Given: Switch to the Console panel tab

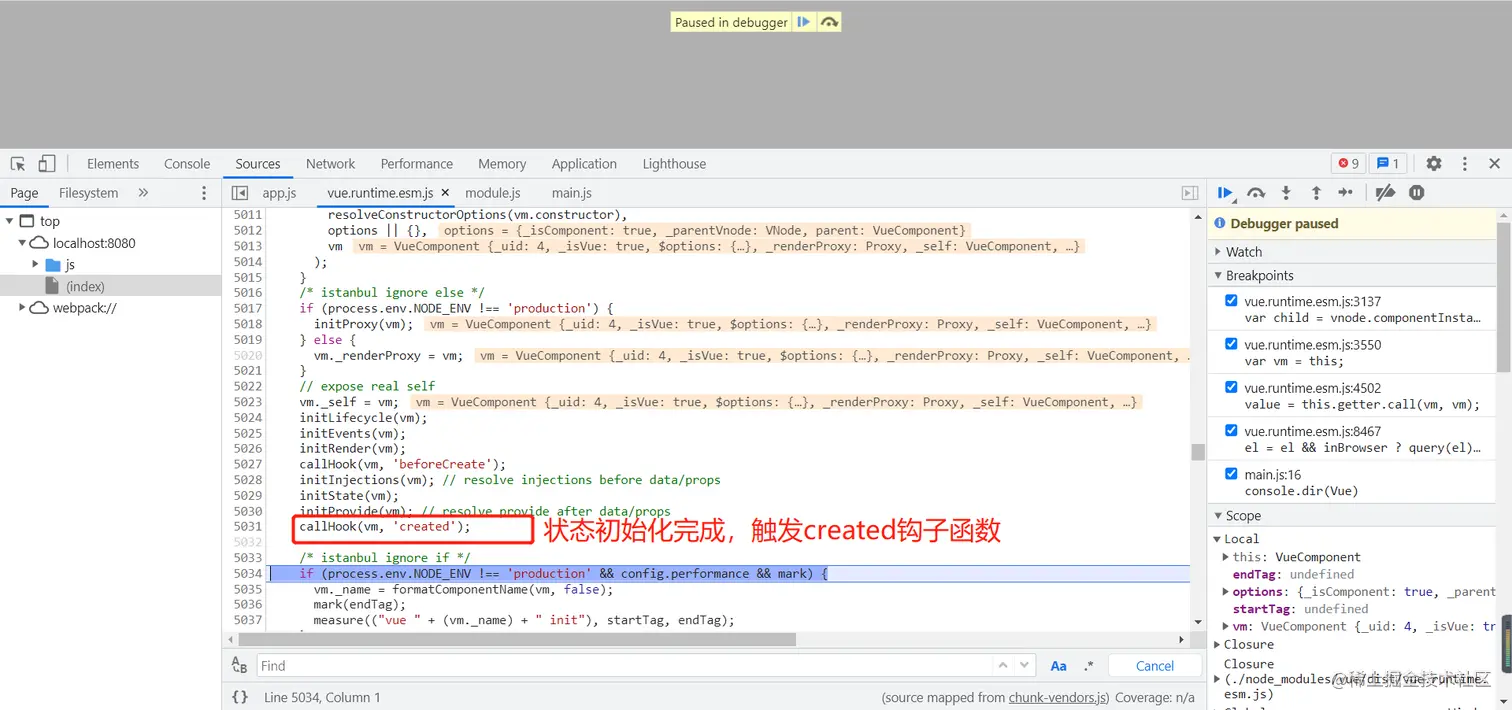Looking at the screenshot, I should pos(187,164).
